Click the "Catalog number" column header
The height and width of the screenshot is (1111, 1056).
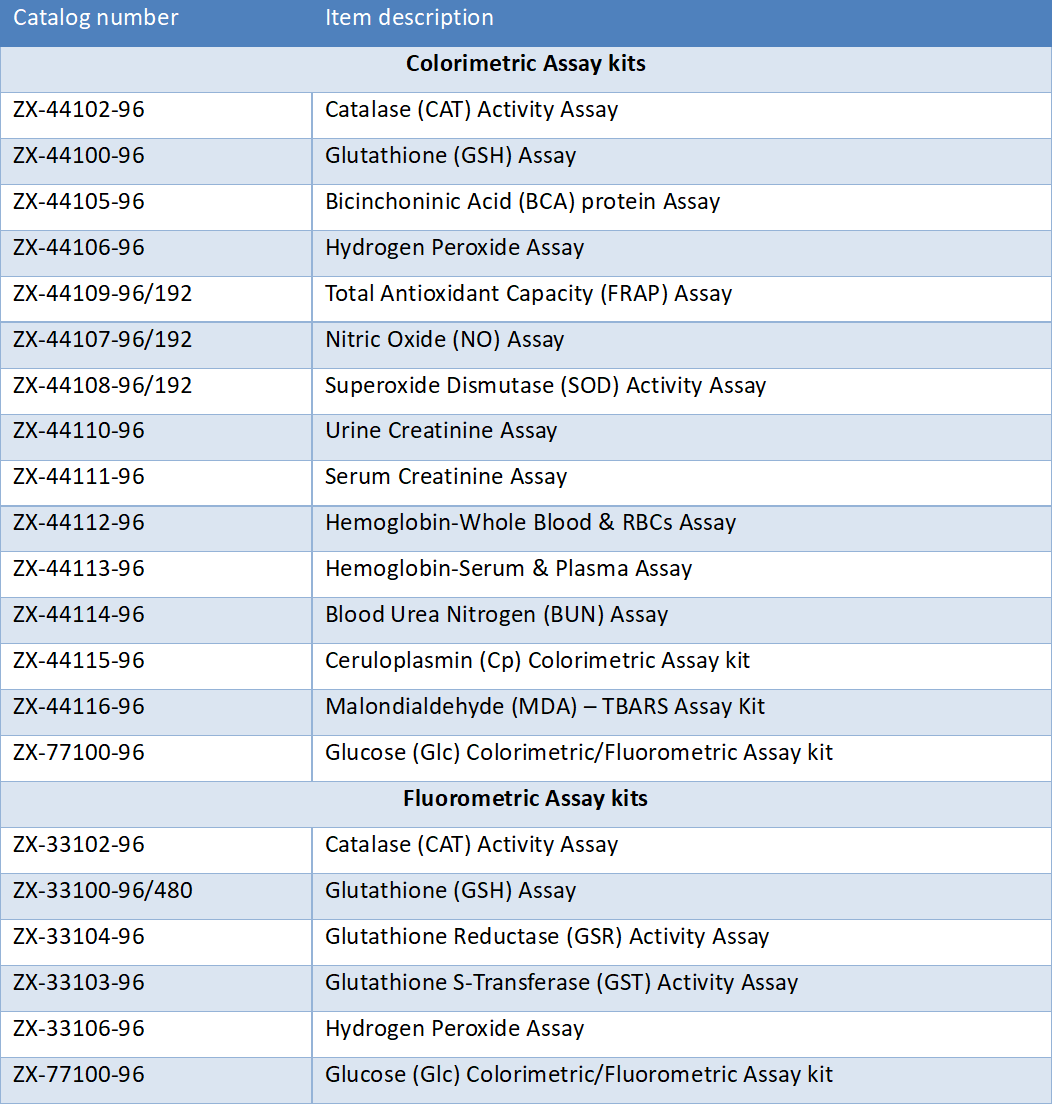click(x=96, y=18)
